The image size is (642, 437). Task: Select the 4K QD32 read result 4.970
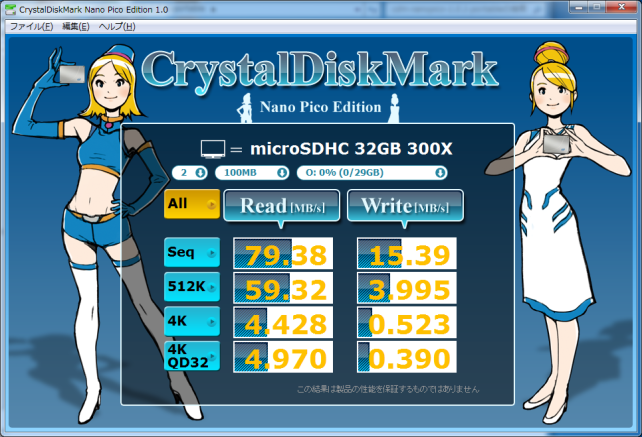pyautogui.click(x=283, y=357)
